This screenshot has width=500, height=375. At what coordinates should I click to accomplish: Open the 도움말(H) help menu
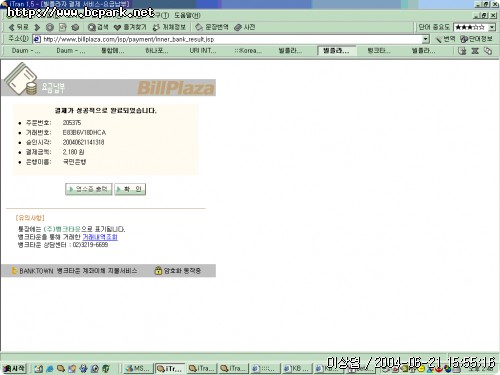[188, 15]
